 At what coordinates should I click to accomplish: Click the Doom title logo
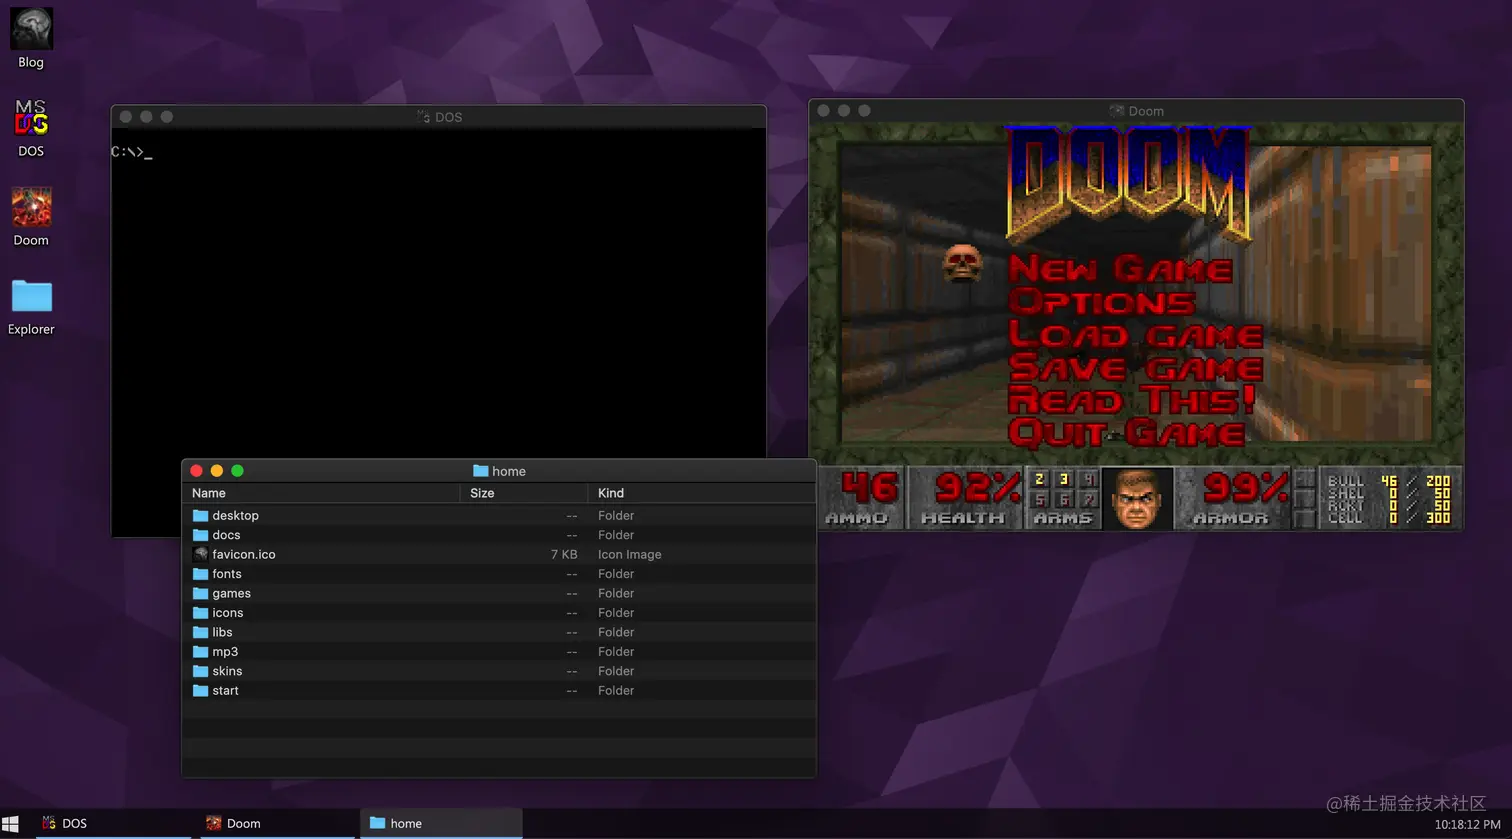click(x=1128, y=183)
